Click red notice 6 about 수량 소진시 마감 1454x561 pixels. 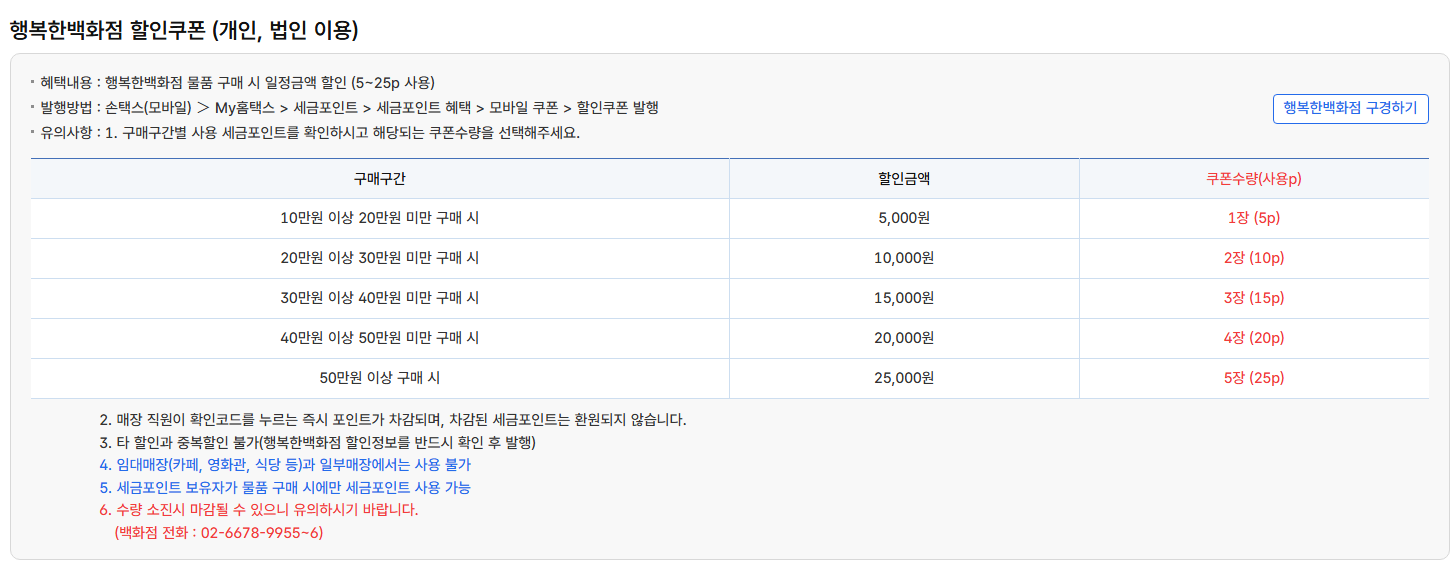pyautogui.click(x=258, y=510)
